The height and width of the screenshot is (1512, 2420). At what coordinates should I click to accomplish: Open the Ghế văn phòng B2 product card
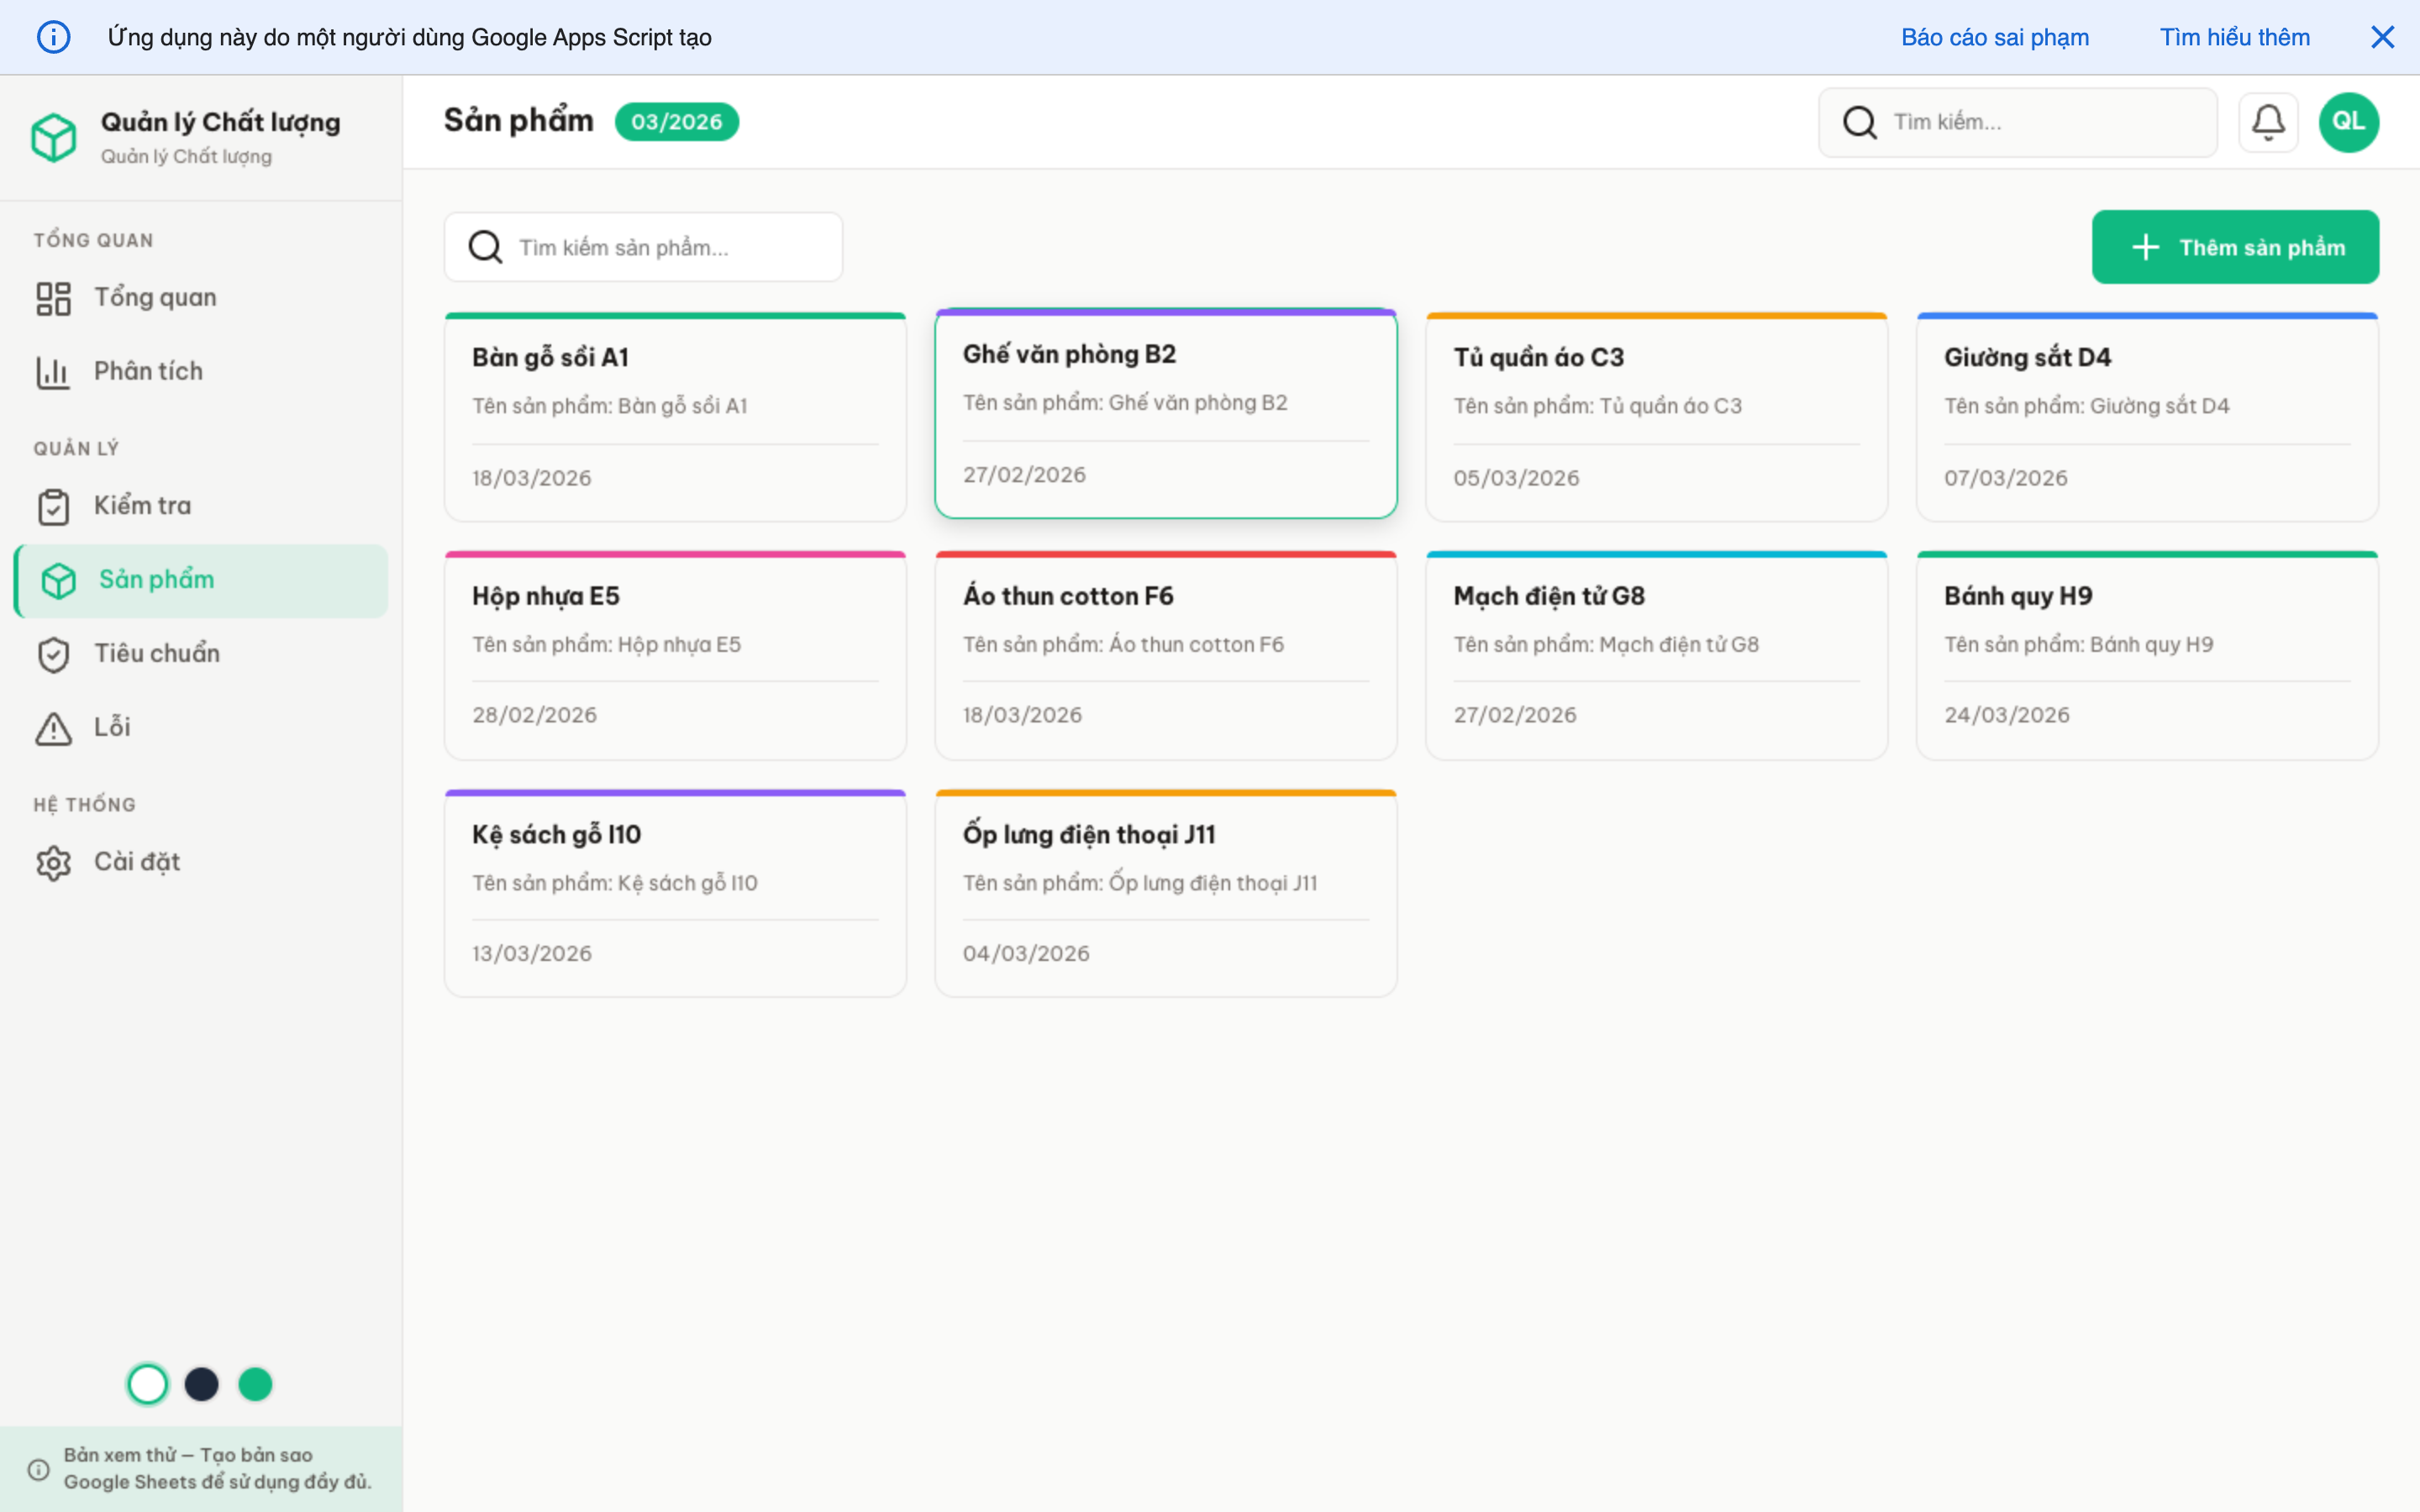tap(1165, 414)
